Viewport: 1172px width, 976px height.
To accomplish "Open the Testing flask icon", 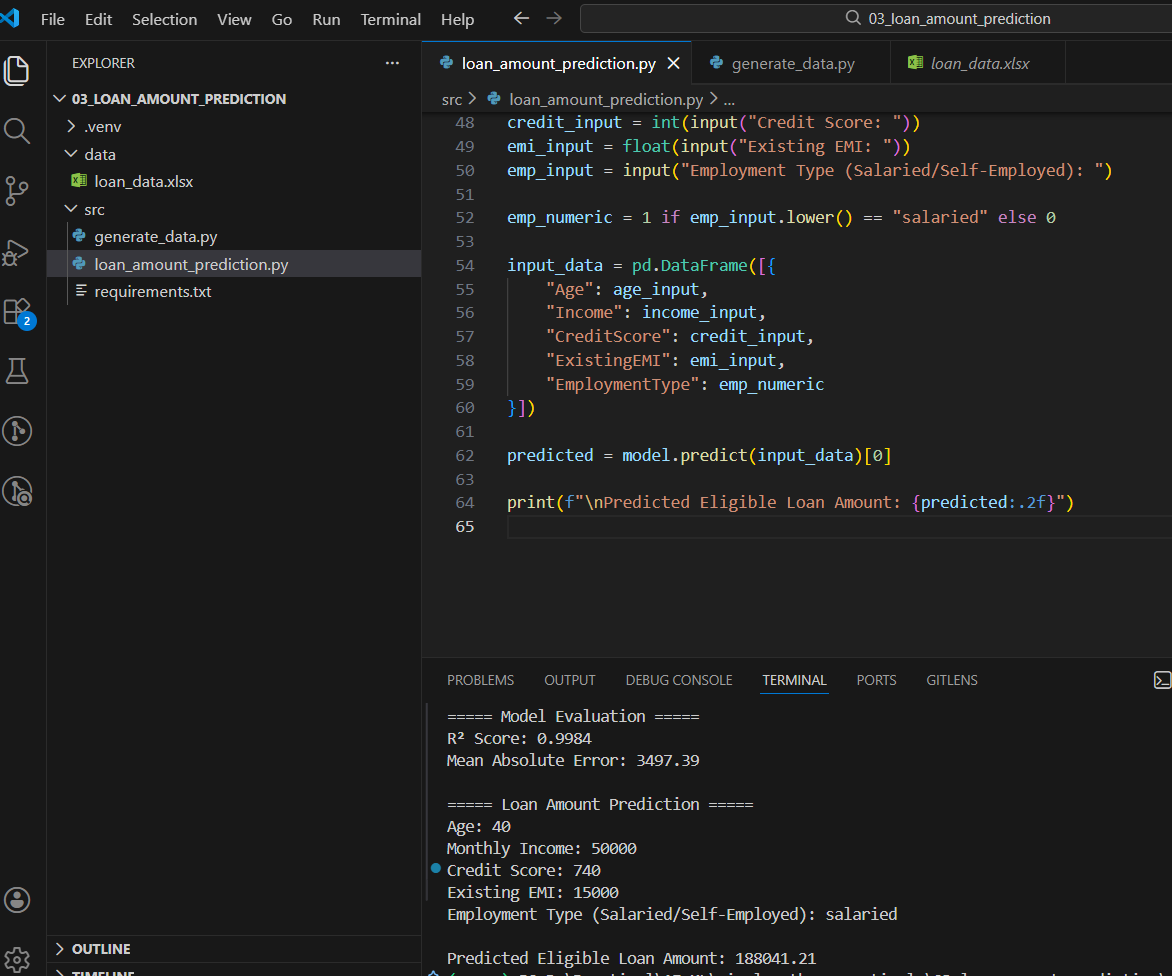I will pos(18,371).
